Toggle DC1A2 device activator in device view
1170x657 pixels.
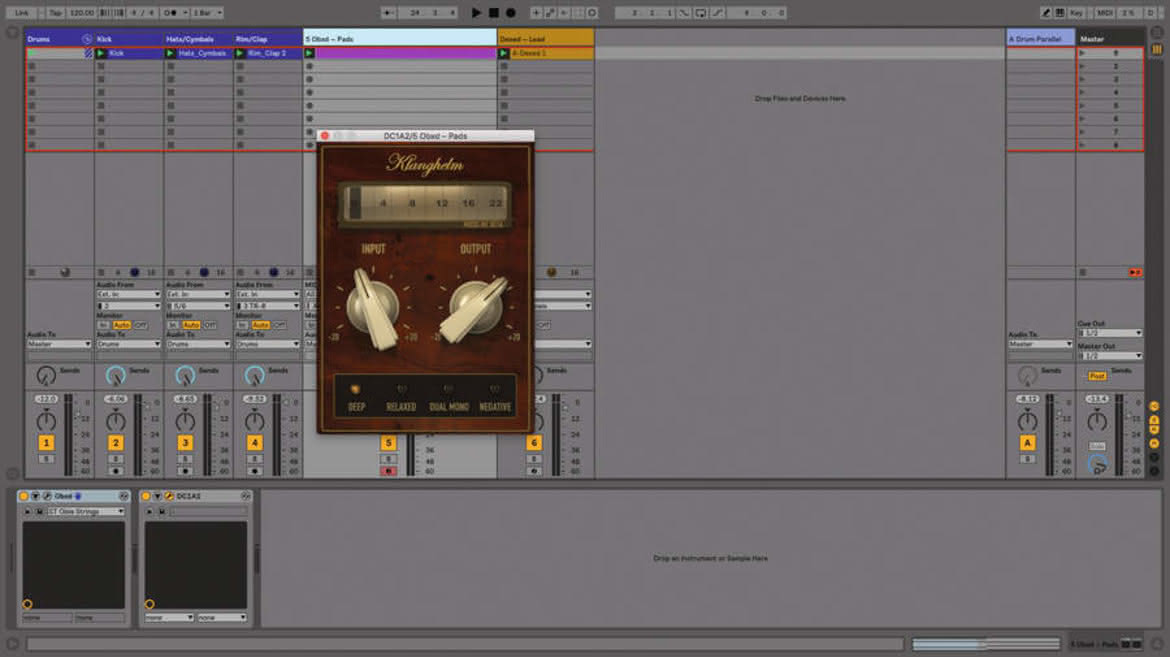tap(146, 496)
